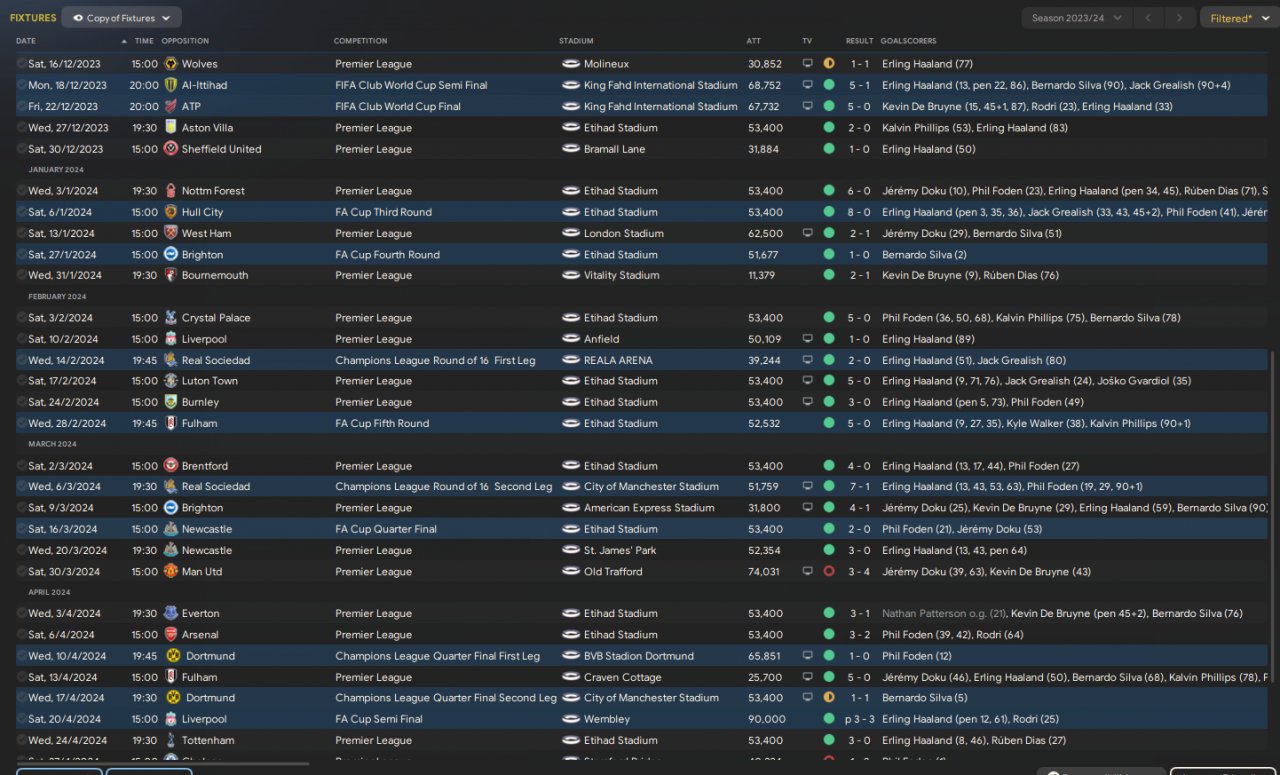This screenshot has width=1280, height=775.
Task: Click the TV icon in the Wolves row
Action: [x=808, y=64]
